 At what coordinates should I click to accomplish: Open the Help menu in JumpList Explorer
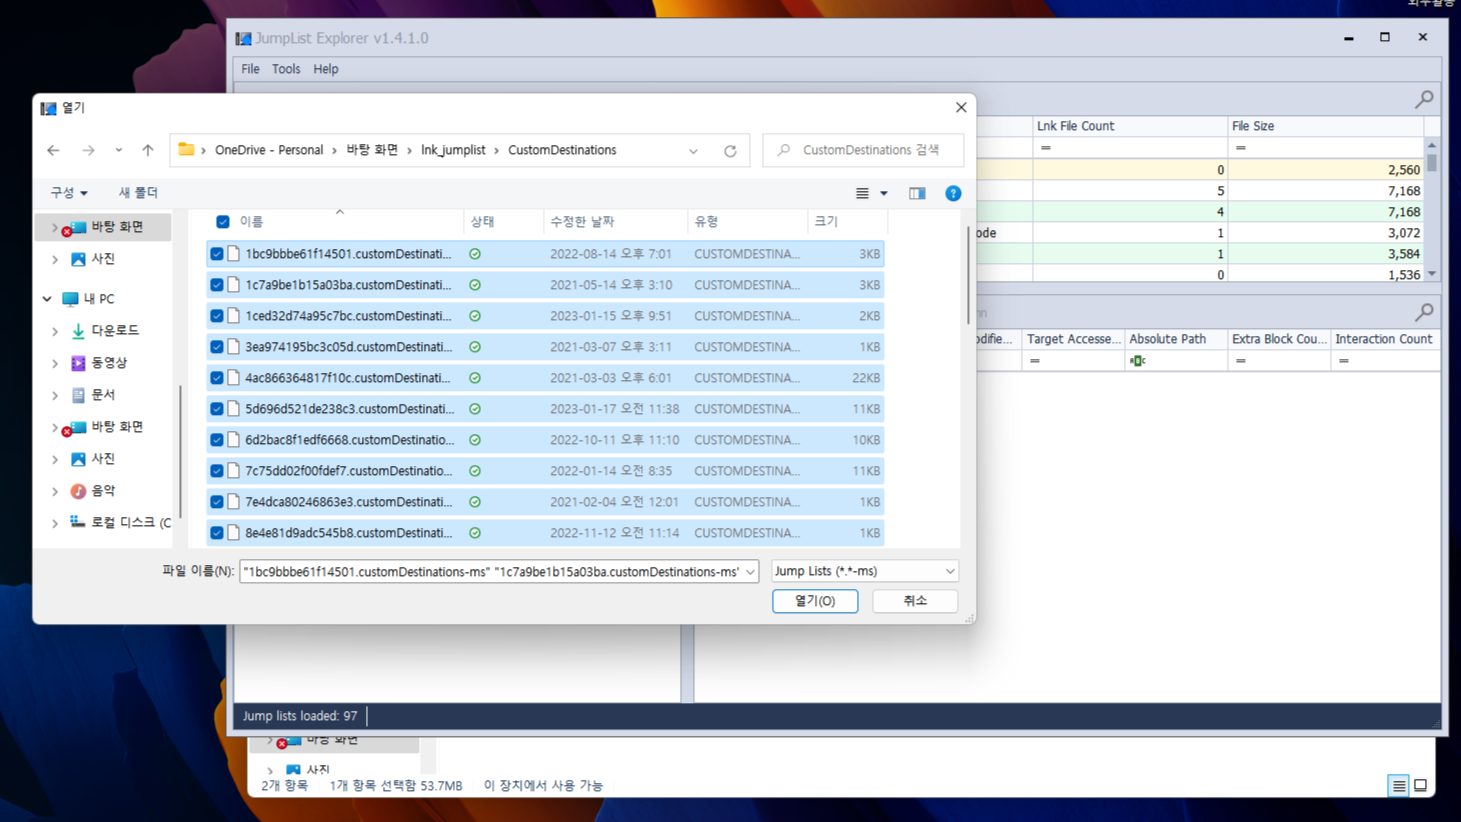pyautogui.click(x=326, y=69)
